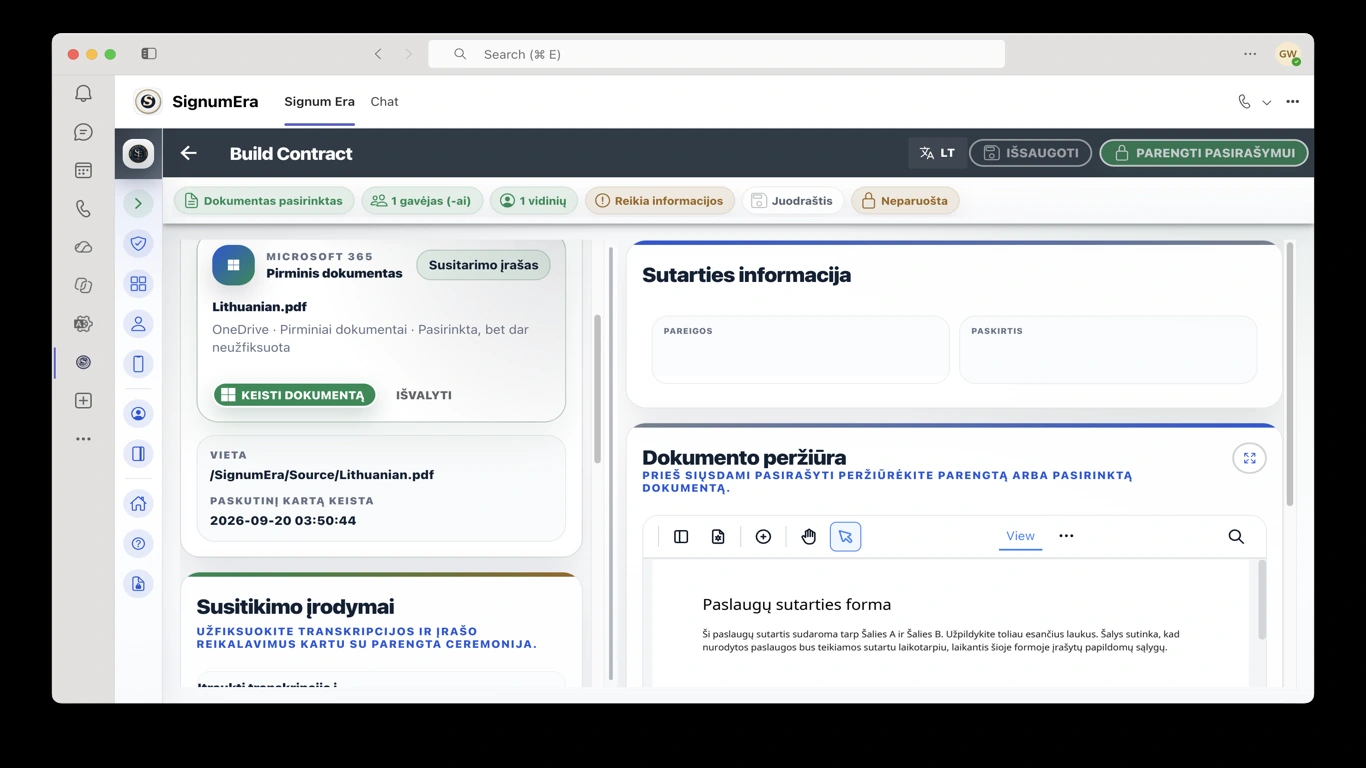Switch language with the LT toggle
This screenshot has height=768, width=1366.
pos(937,153)
